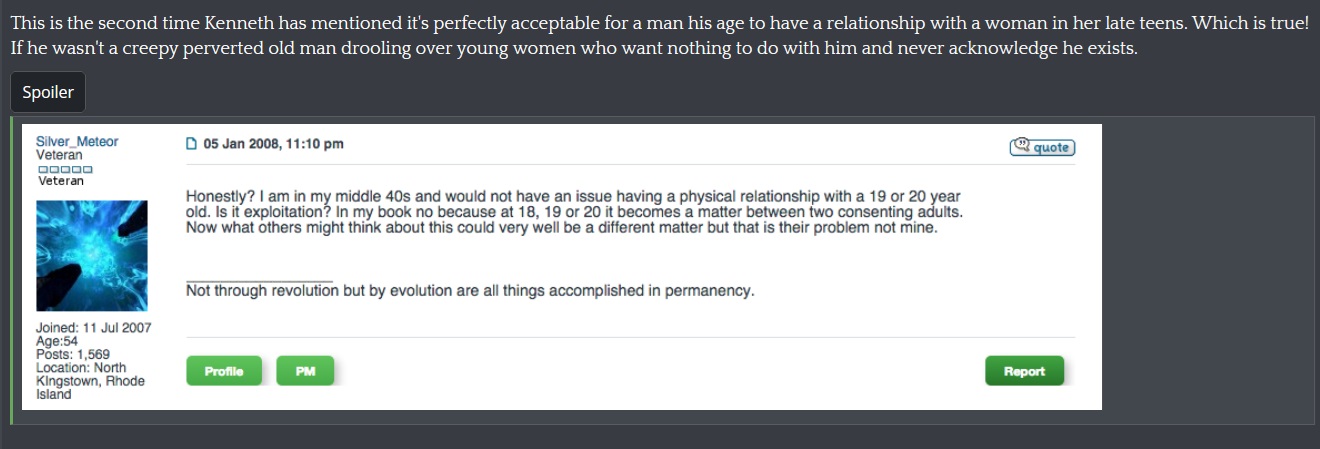1320x449 pixels.
Task: Click the evolution signature line text
Action: click(x=469, y=292)
